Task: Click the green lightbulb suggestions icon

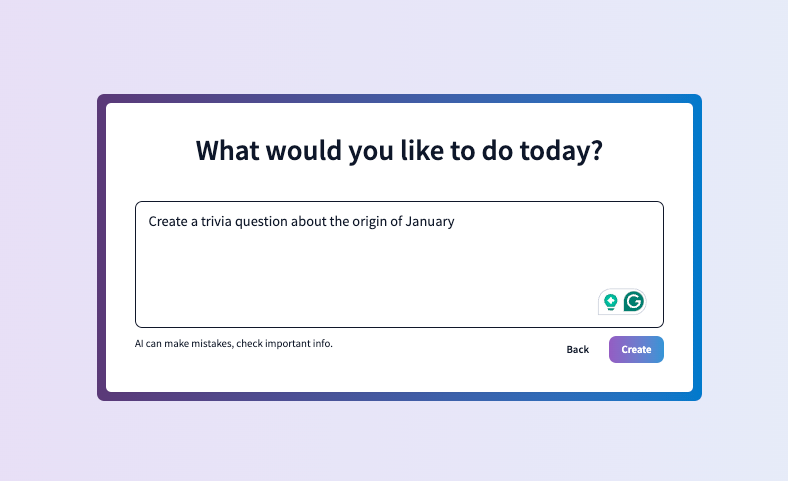Action: click(x=611, y=302)
